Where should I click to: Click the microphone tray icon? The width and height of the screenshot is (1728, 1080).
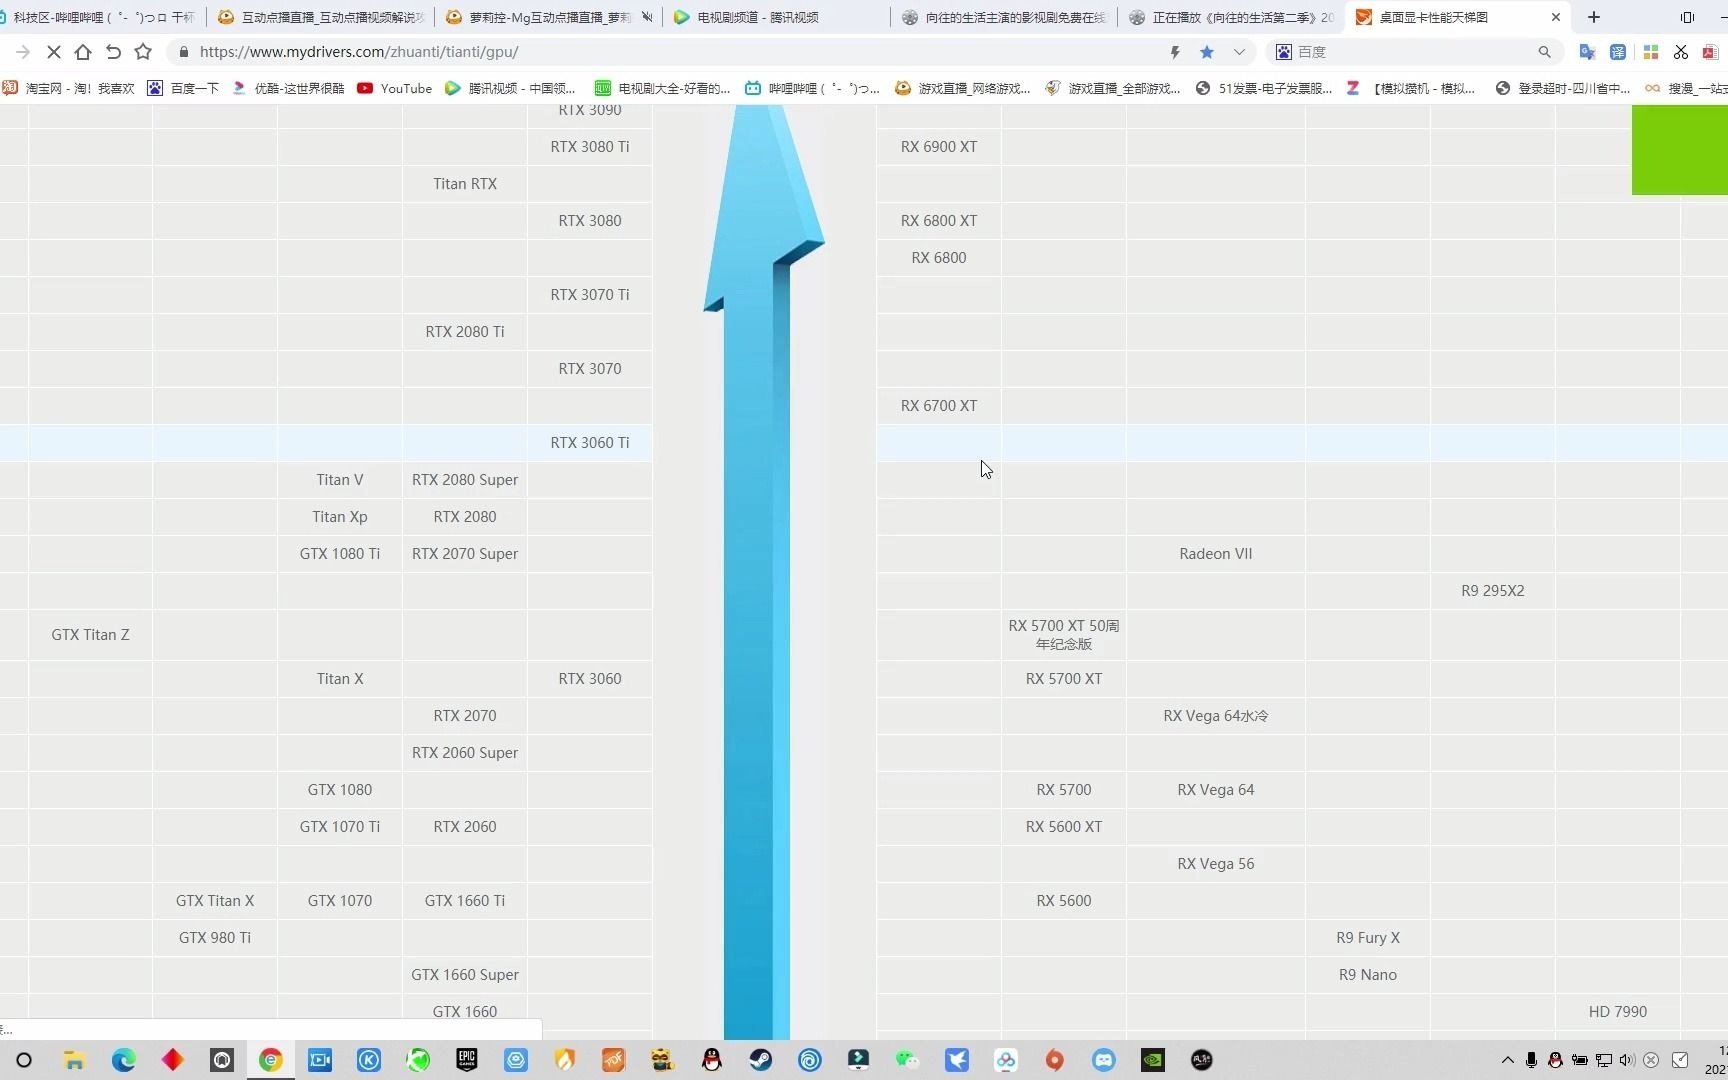click(1532, 1060)
